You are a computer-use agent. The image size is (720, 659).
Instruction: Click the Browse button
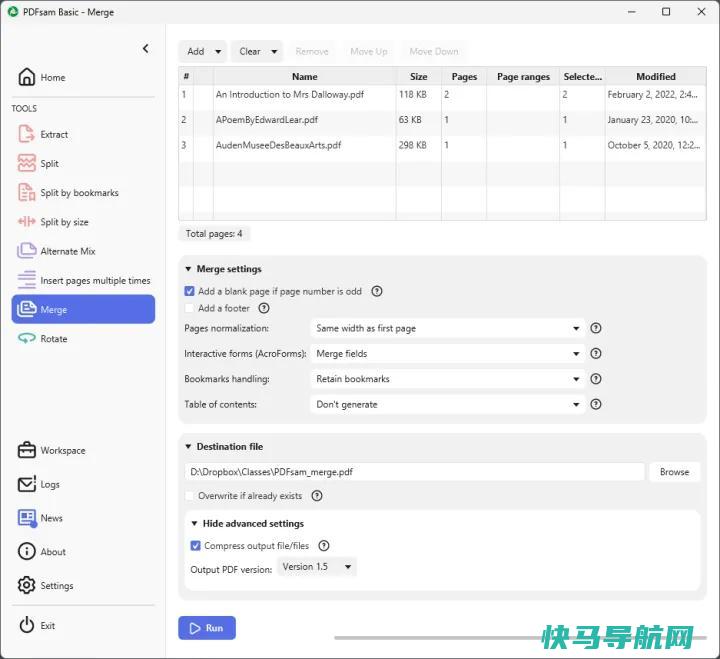pos(675,472)
